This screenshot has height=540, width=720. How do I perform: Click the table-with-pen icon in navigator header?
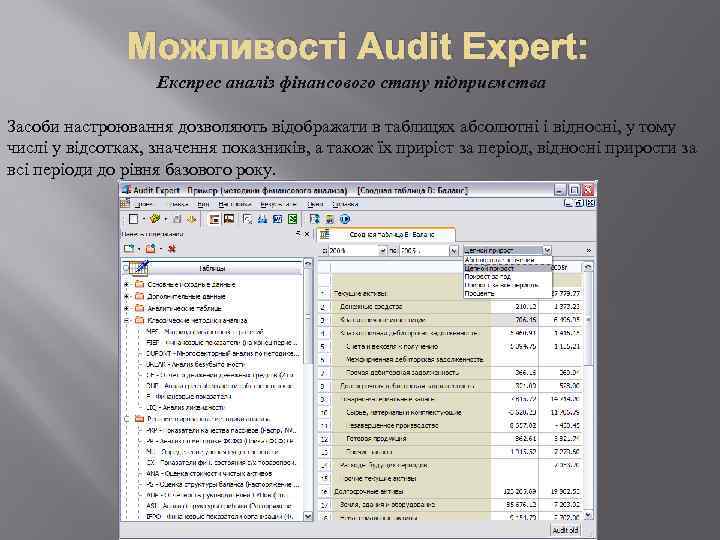(139, 267)
